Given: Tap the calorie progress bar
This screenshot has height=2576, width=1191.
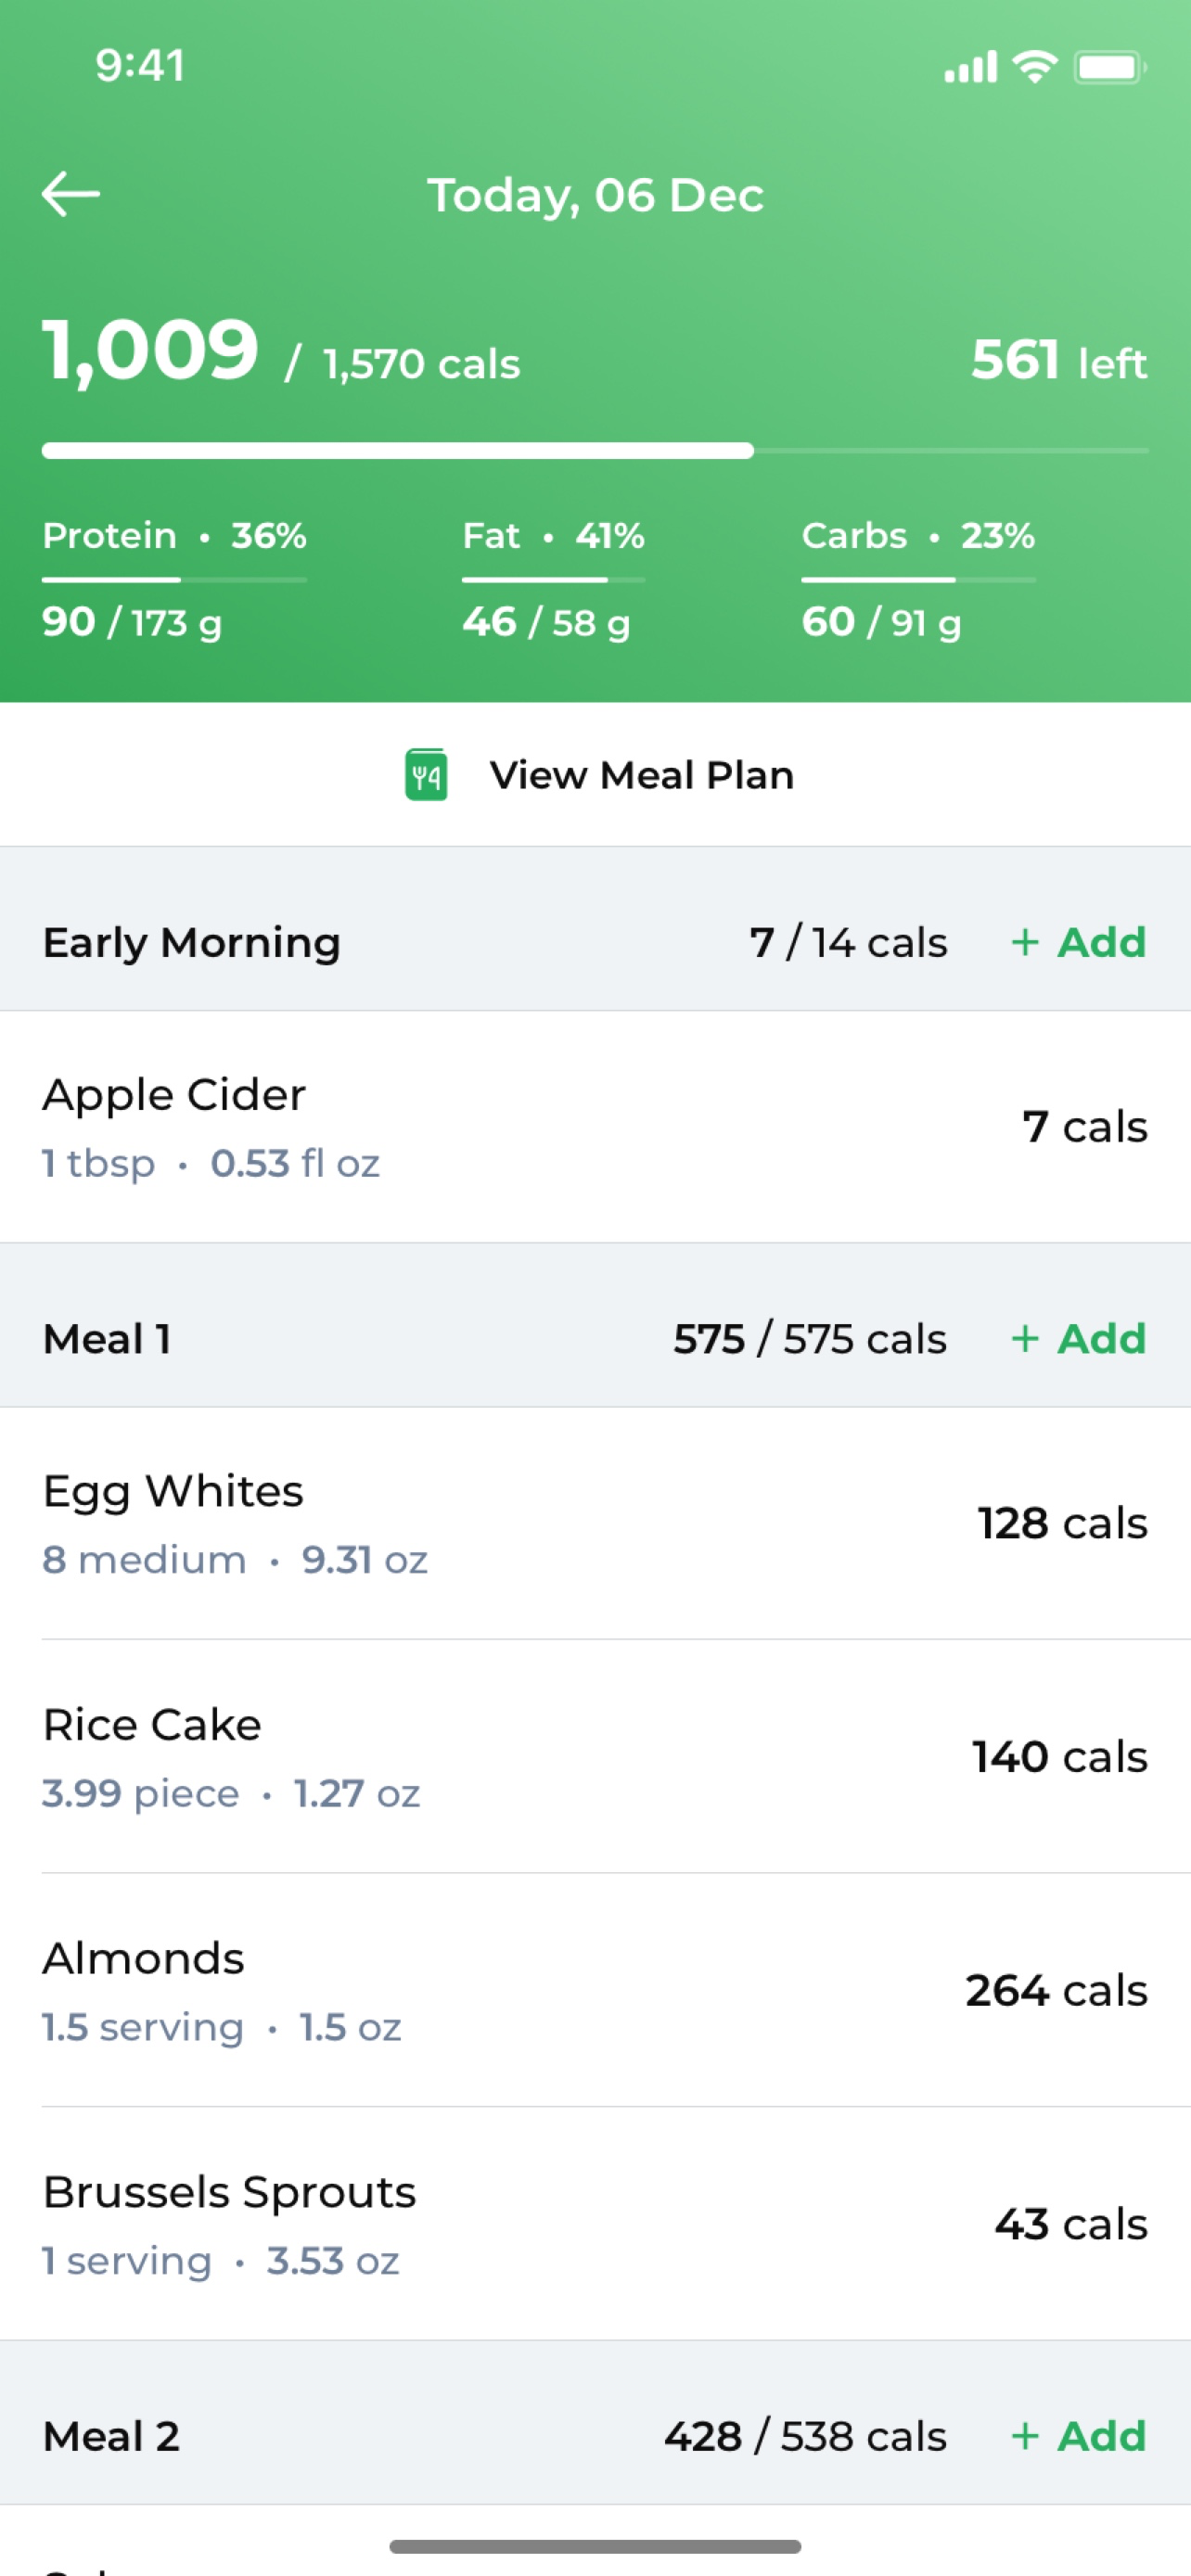Looking at the screenshot, I should pyautogui.click(x=595, y=451).
